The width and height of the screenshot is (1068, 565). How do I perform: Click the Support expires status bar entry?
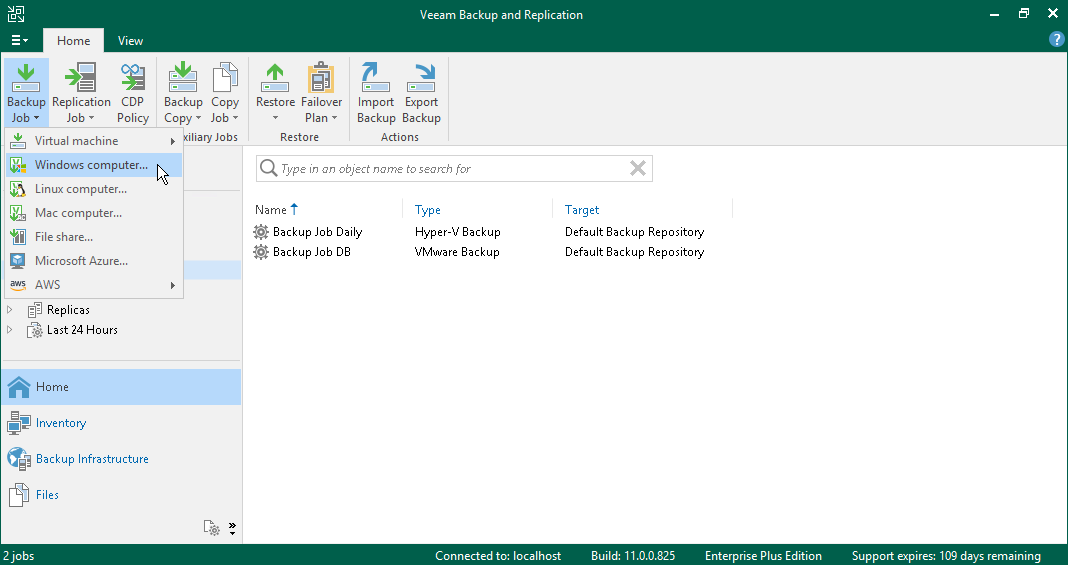(946, 556)
